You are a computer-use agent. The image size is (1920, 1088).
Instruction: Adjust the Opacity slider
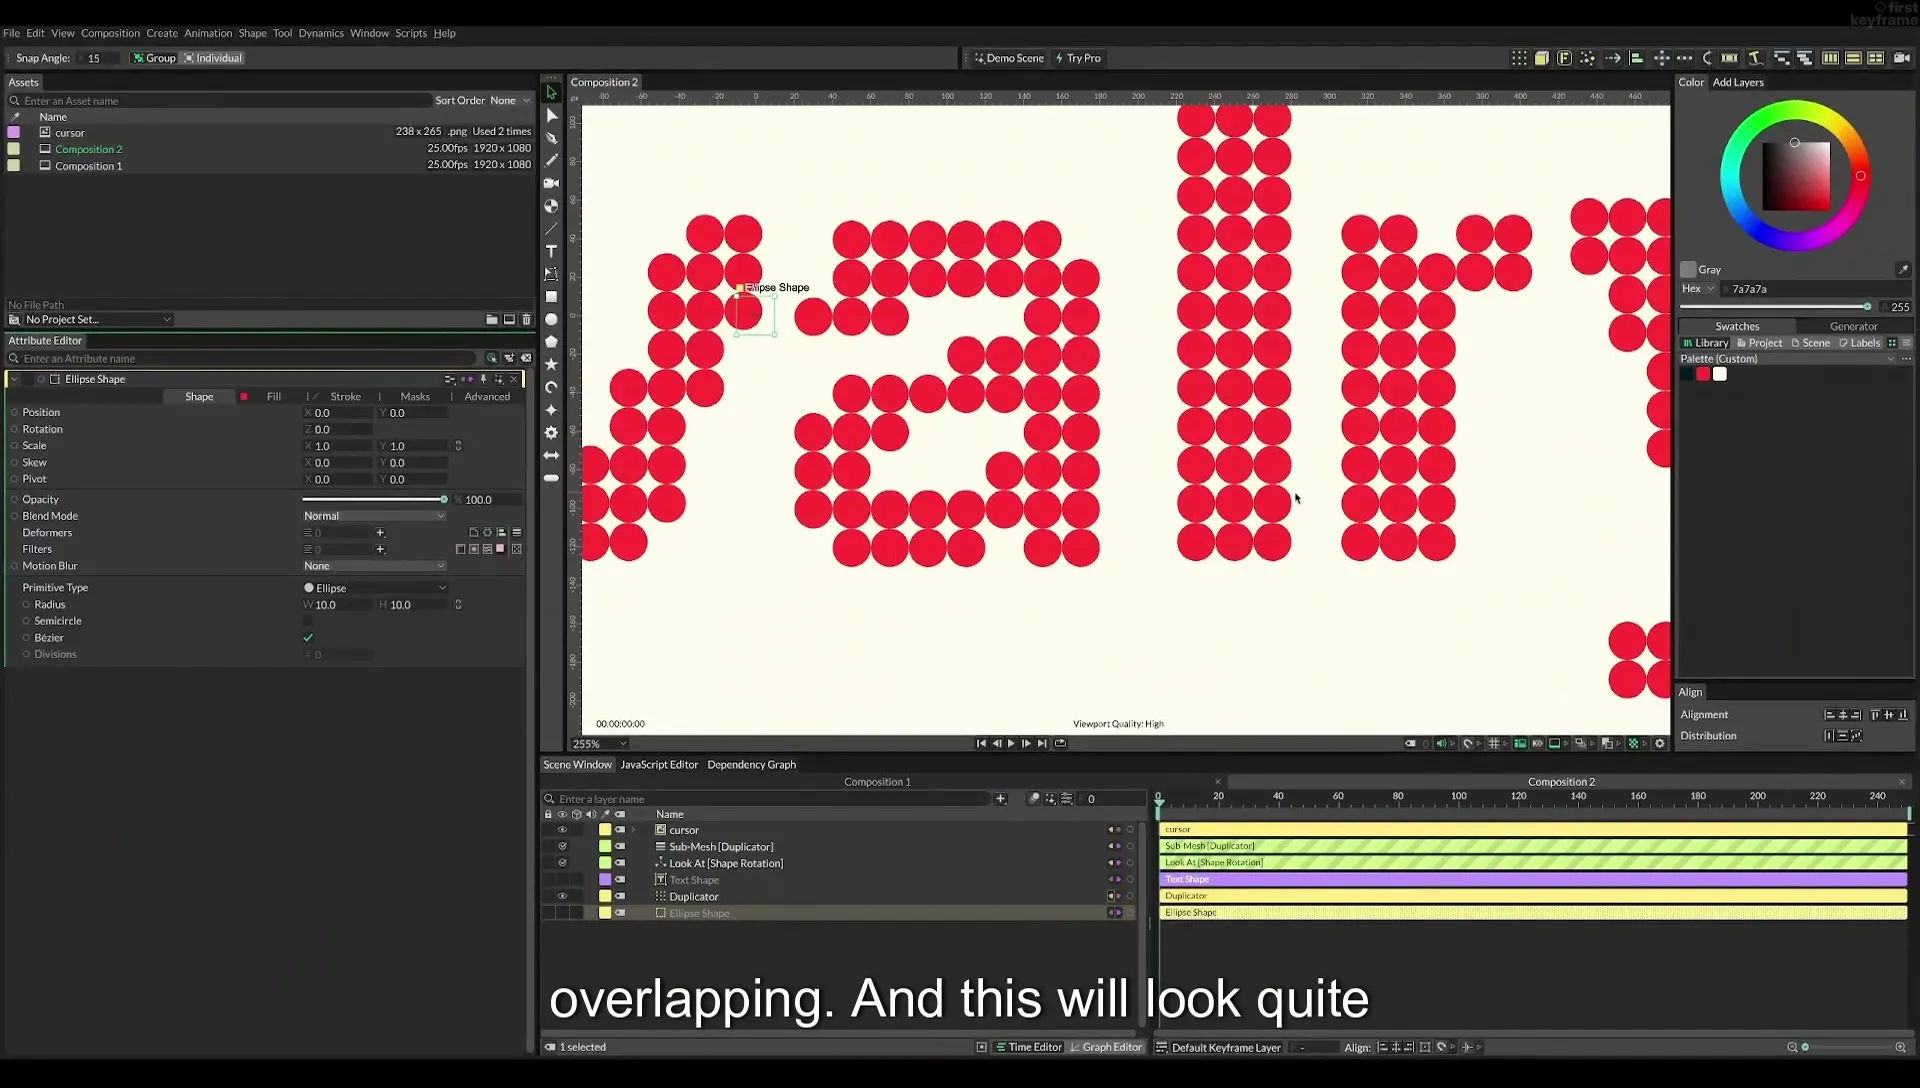pyautogui.click(x=374, y=500)
